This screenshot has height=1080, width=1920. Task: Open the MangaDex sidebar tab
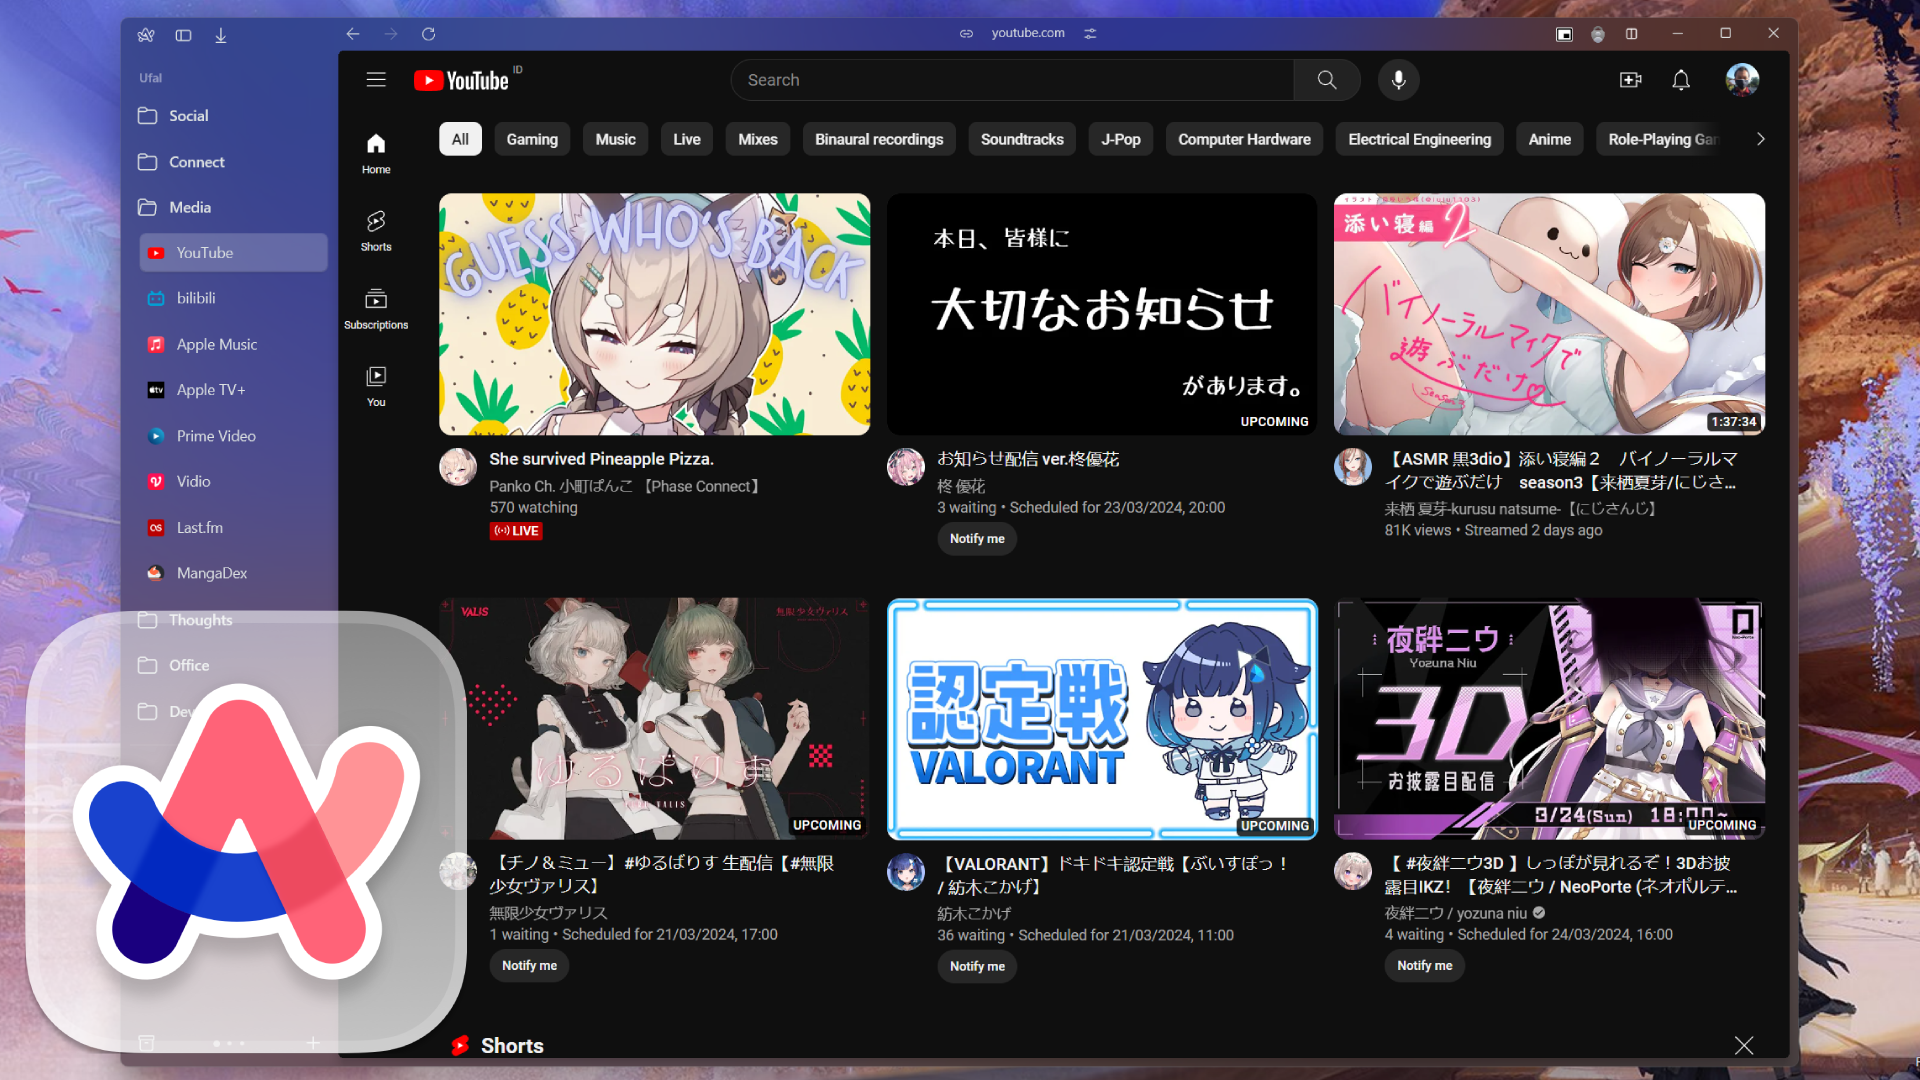pos(233,573)
